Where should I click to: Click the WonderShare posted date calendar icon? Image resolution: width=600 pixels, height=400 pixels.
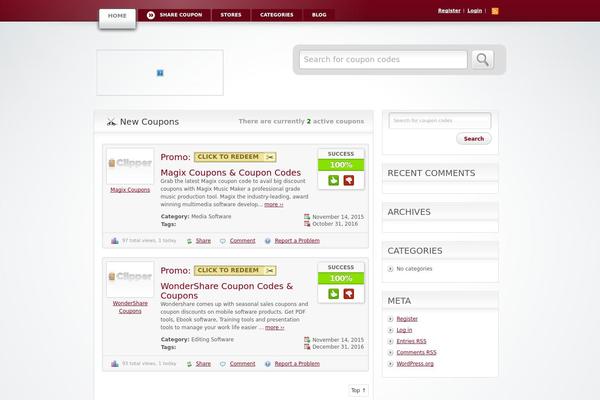[307, 340]
